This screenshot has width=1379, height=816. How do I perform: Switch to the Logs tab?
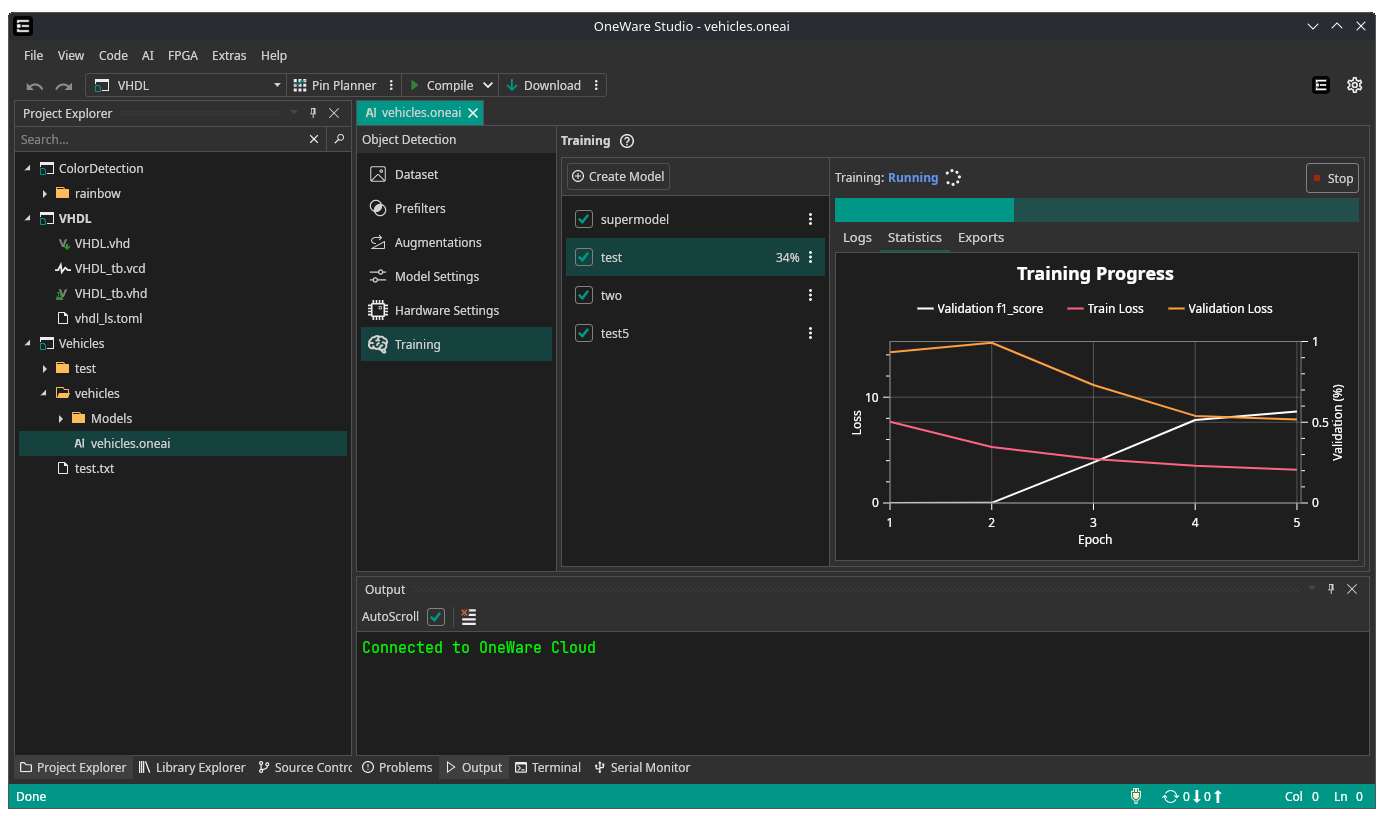click(x=856, y=237)
